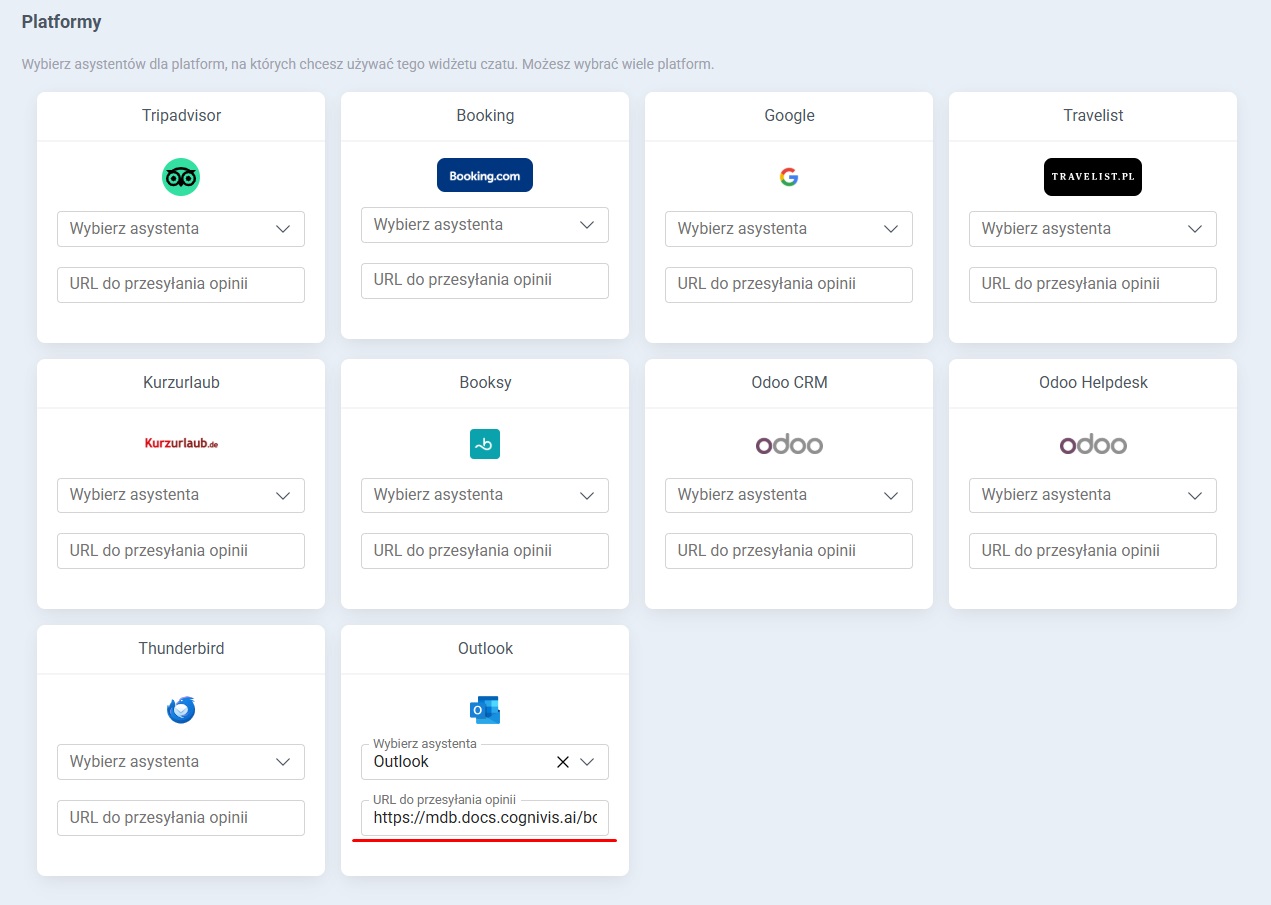Click the Outlook review URL field
The image size is (1271, 905).
pyautogui.click(x=485, y=818)
